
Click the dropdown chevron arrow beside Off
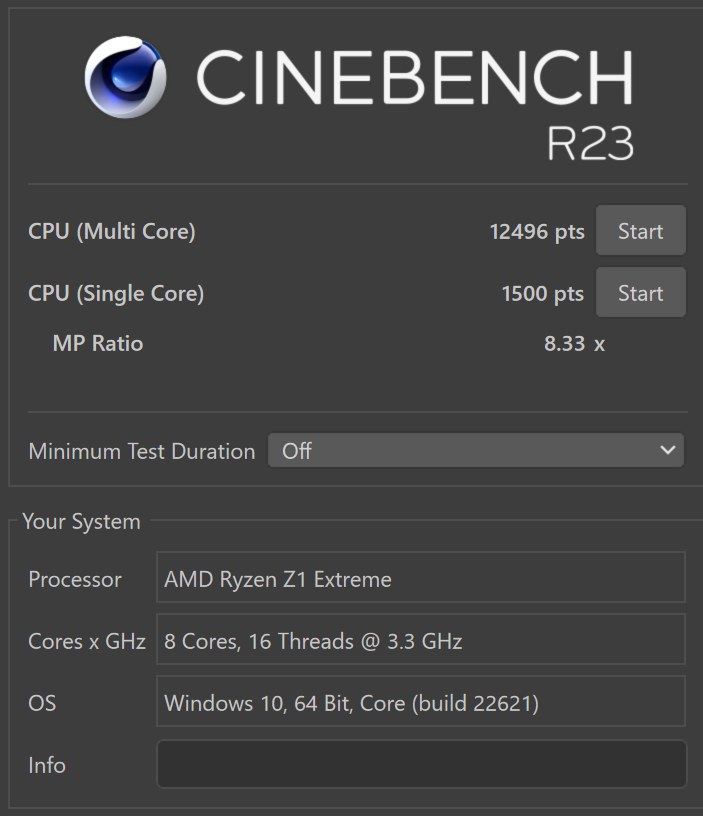668,450
